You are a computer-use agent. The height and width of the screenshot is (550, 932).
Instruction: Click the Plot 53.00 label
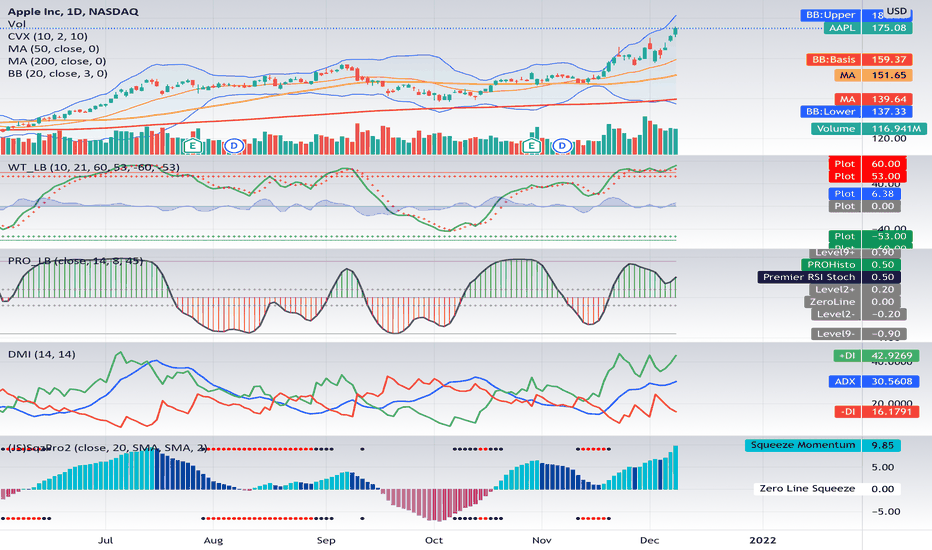click(x=867, y=176)
